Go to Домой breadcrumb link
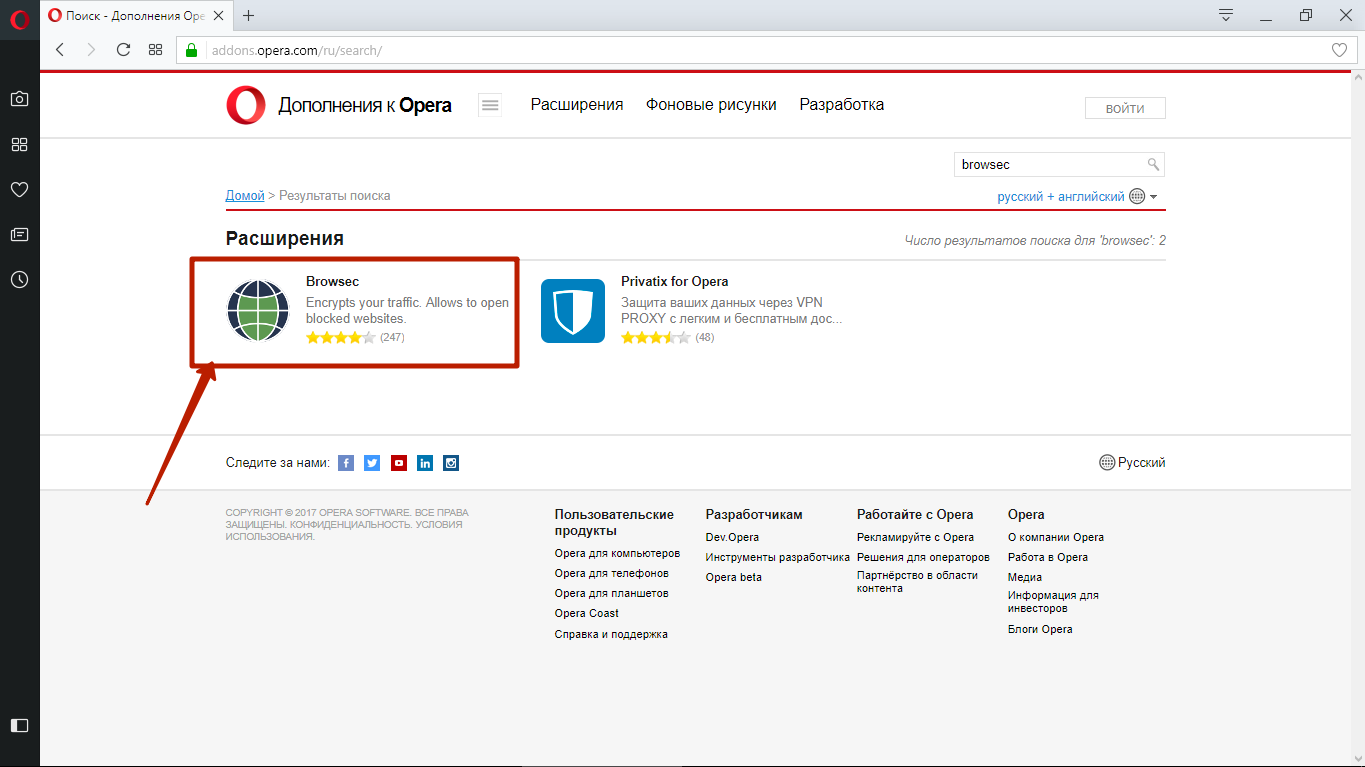The width and height of the screenshot is (1365, 767). click(245, 196)
